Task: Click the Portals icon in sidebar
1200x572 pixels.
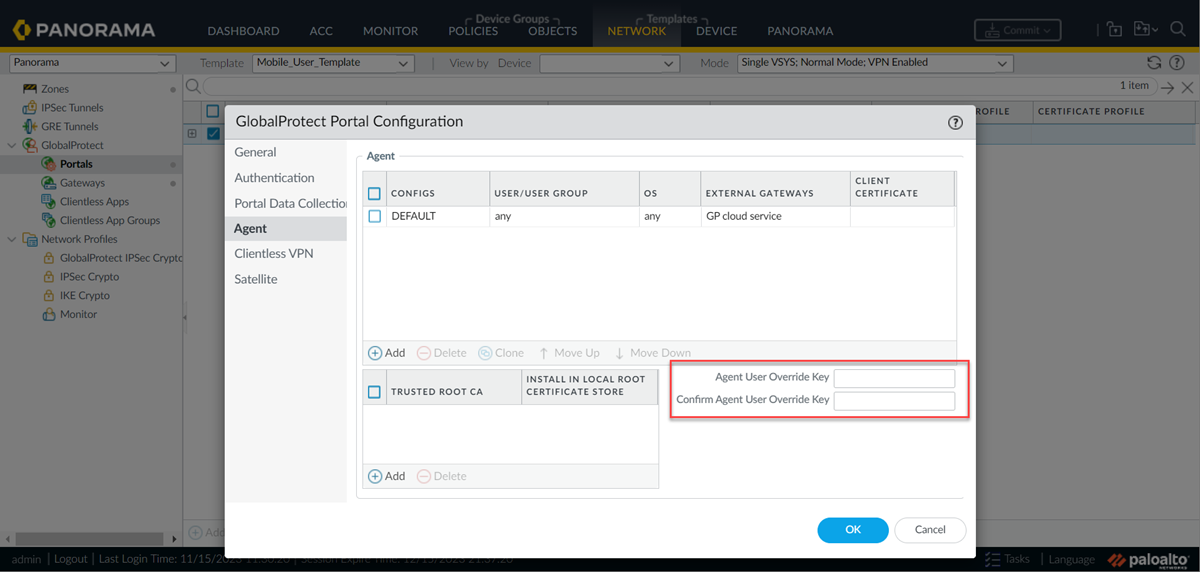Action: (x=49, y=164)
